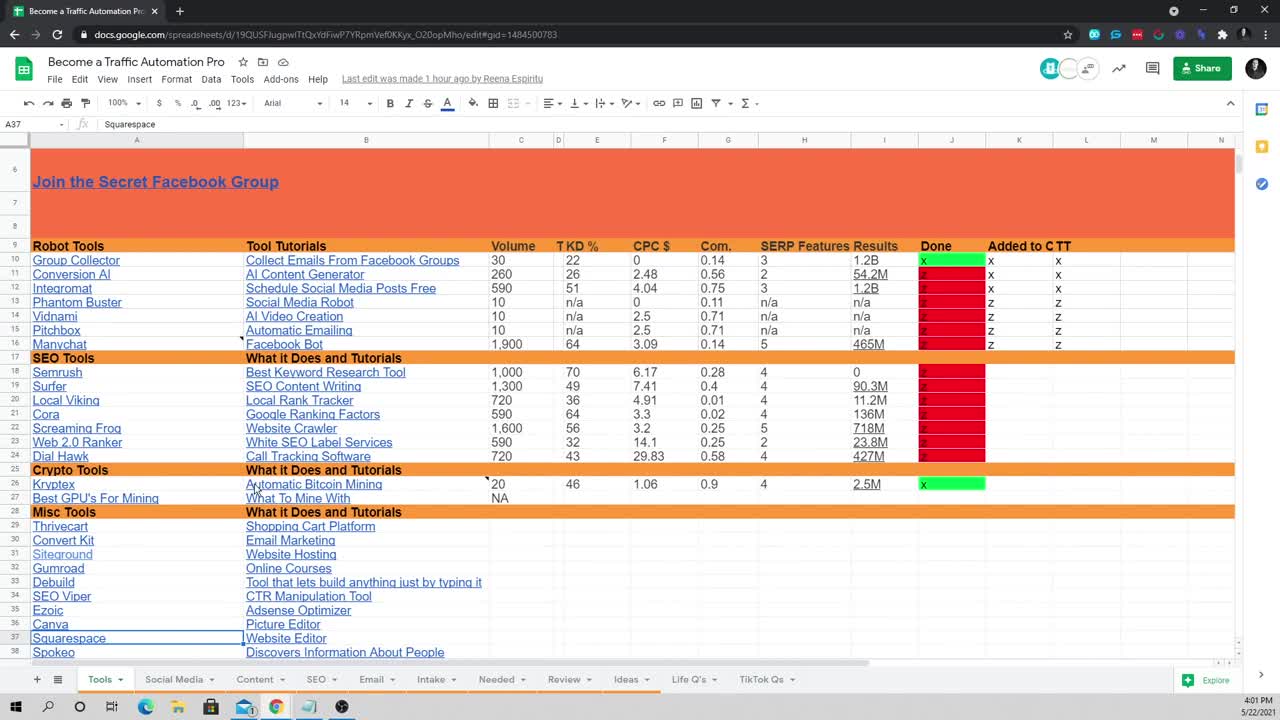Open the fill color picker
This screenshot has width=1280, height=720.
473,103
